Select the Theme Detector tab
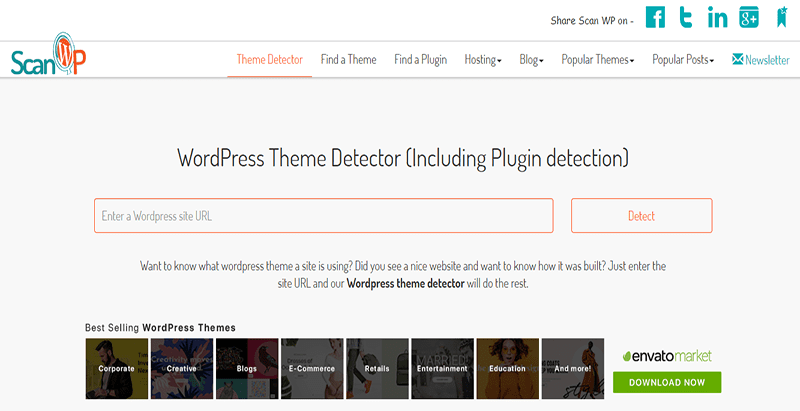This screenshot has width=800, height=411. coord(269,60)
